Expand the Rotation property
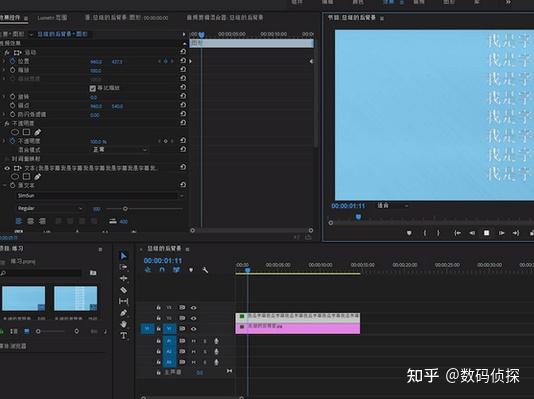534x399 pixels. click(4, 97)
